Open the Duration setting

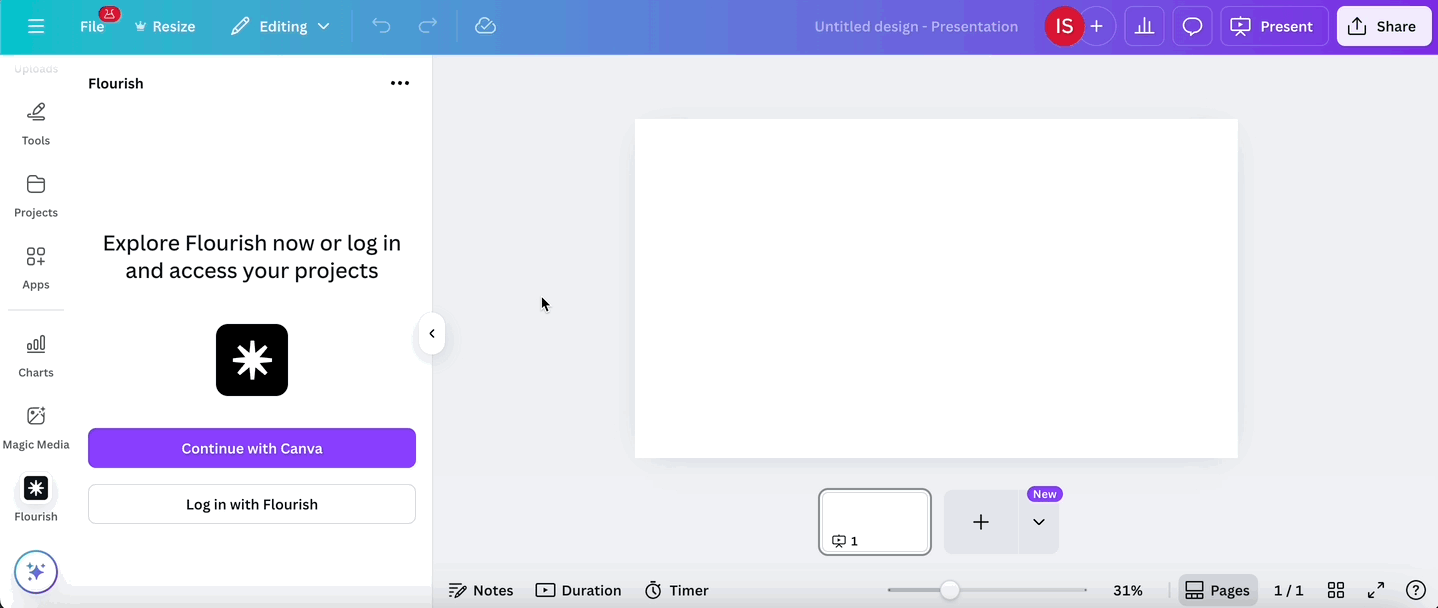coord(579,590)
